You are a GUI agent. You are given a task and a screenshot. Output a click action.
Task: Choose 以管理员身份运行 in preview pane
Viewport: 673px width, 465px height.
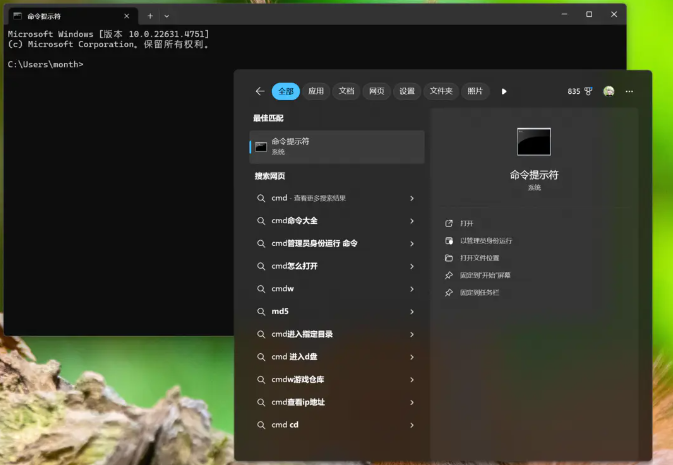(486, 241)
